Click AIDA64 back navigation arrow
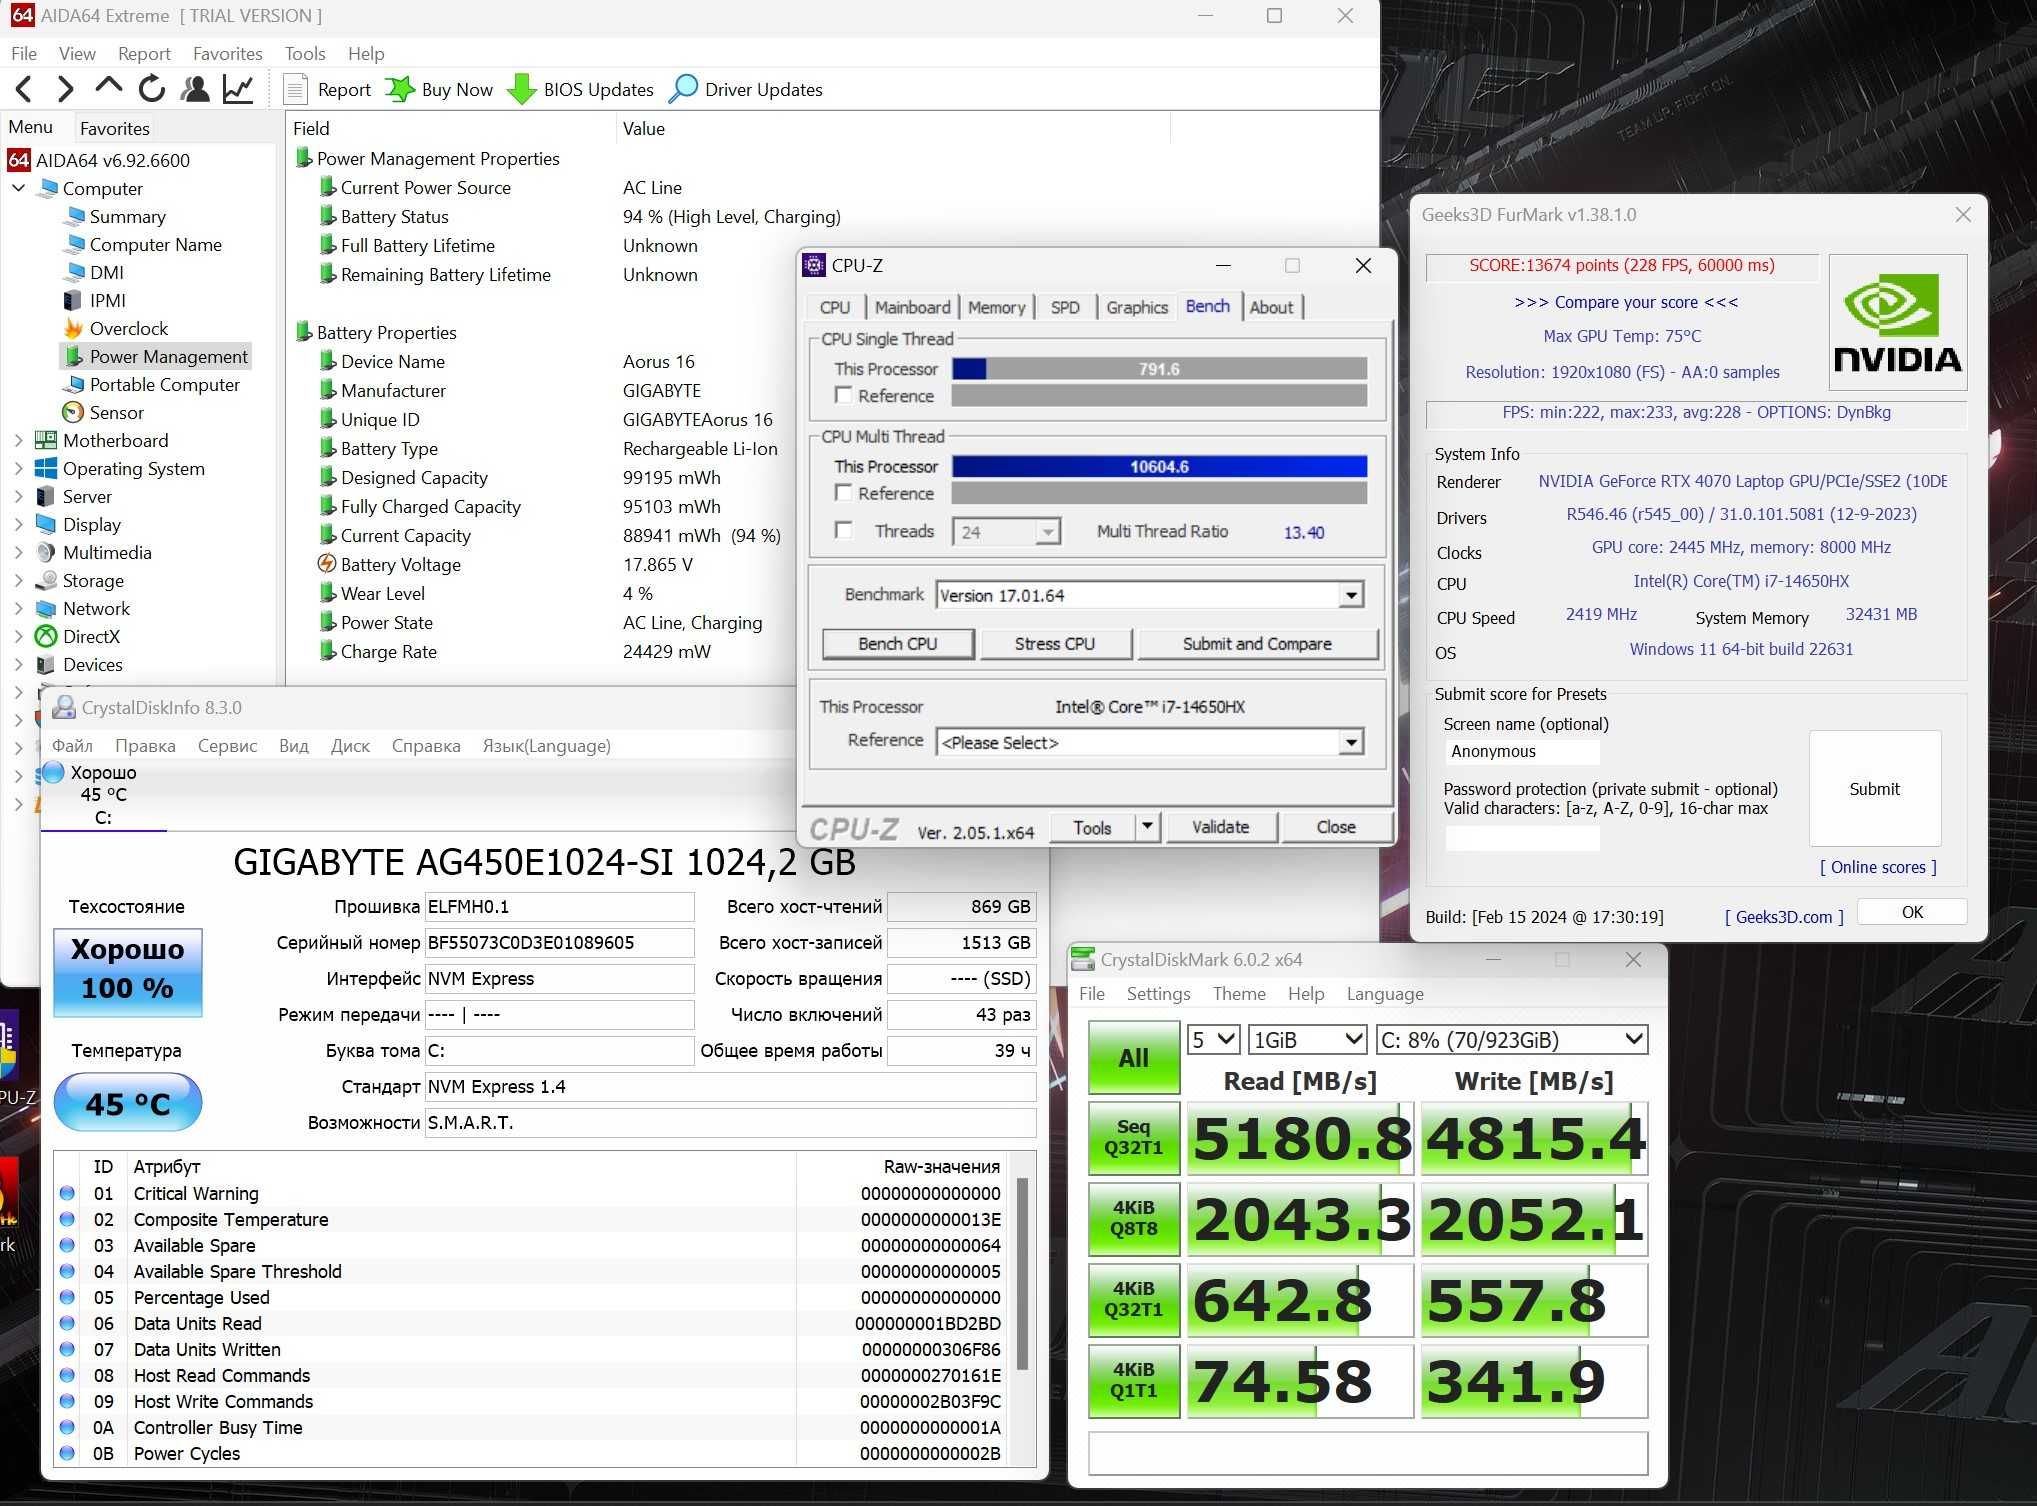This screenshot has height=1506, width=2037. tap(24, 89)
